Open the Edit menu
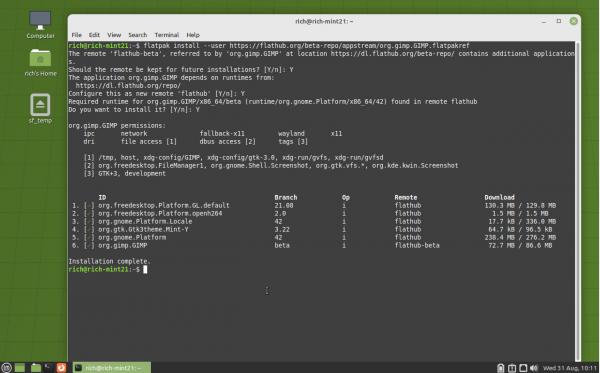The image size is (600, 373). pyautogui.click(x=94, y=35)
